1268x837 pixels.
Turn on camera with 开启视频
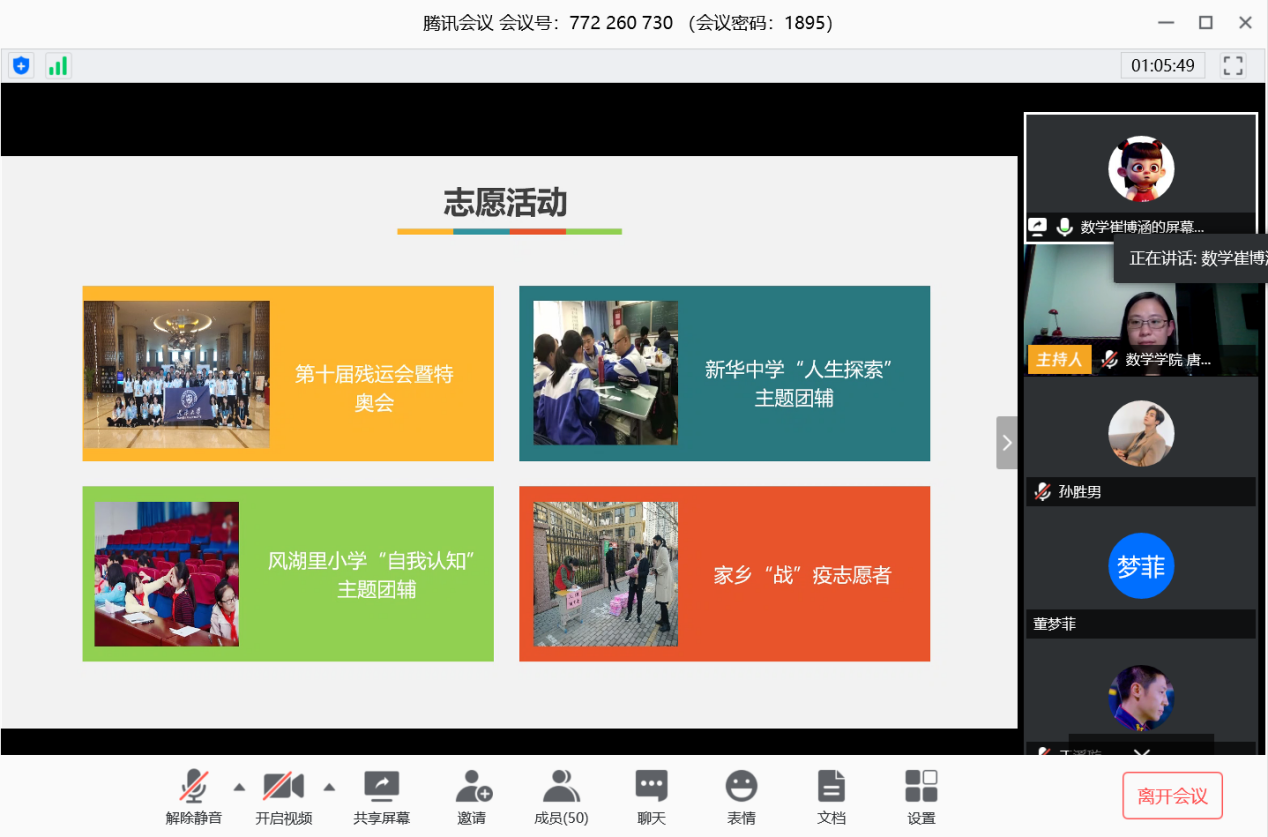(283, 797)
